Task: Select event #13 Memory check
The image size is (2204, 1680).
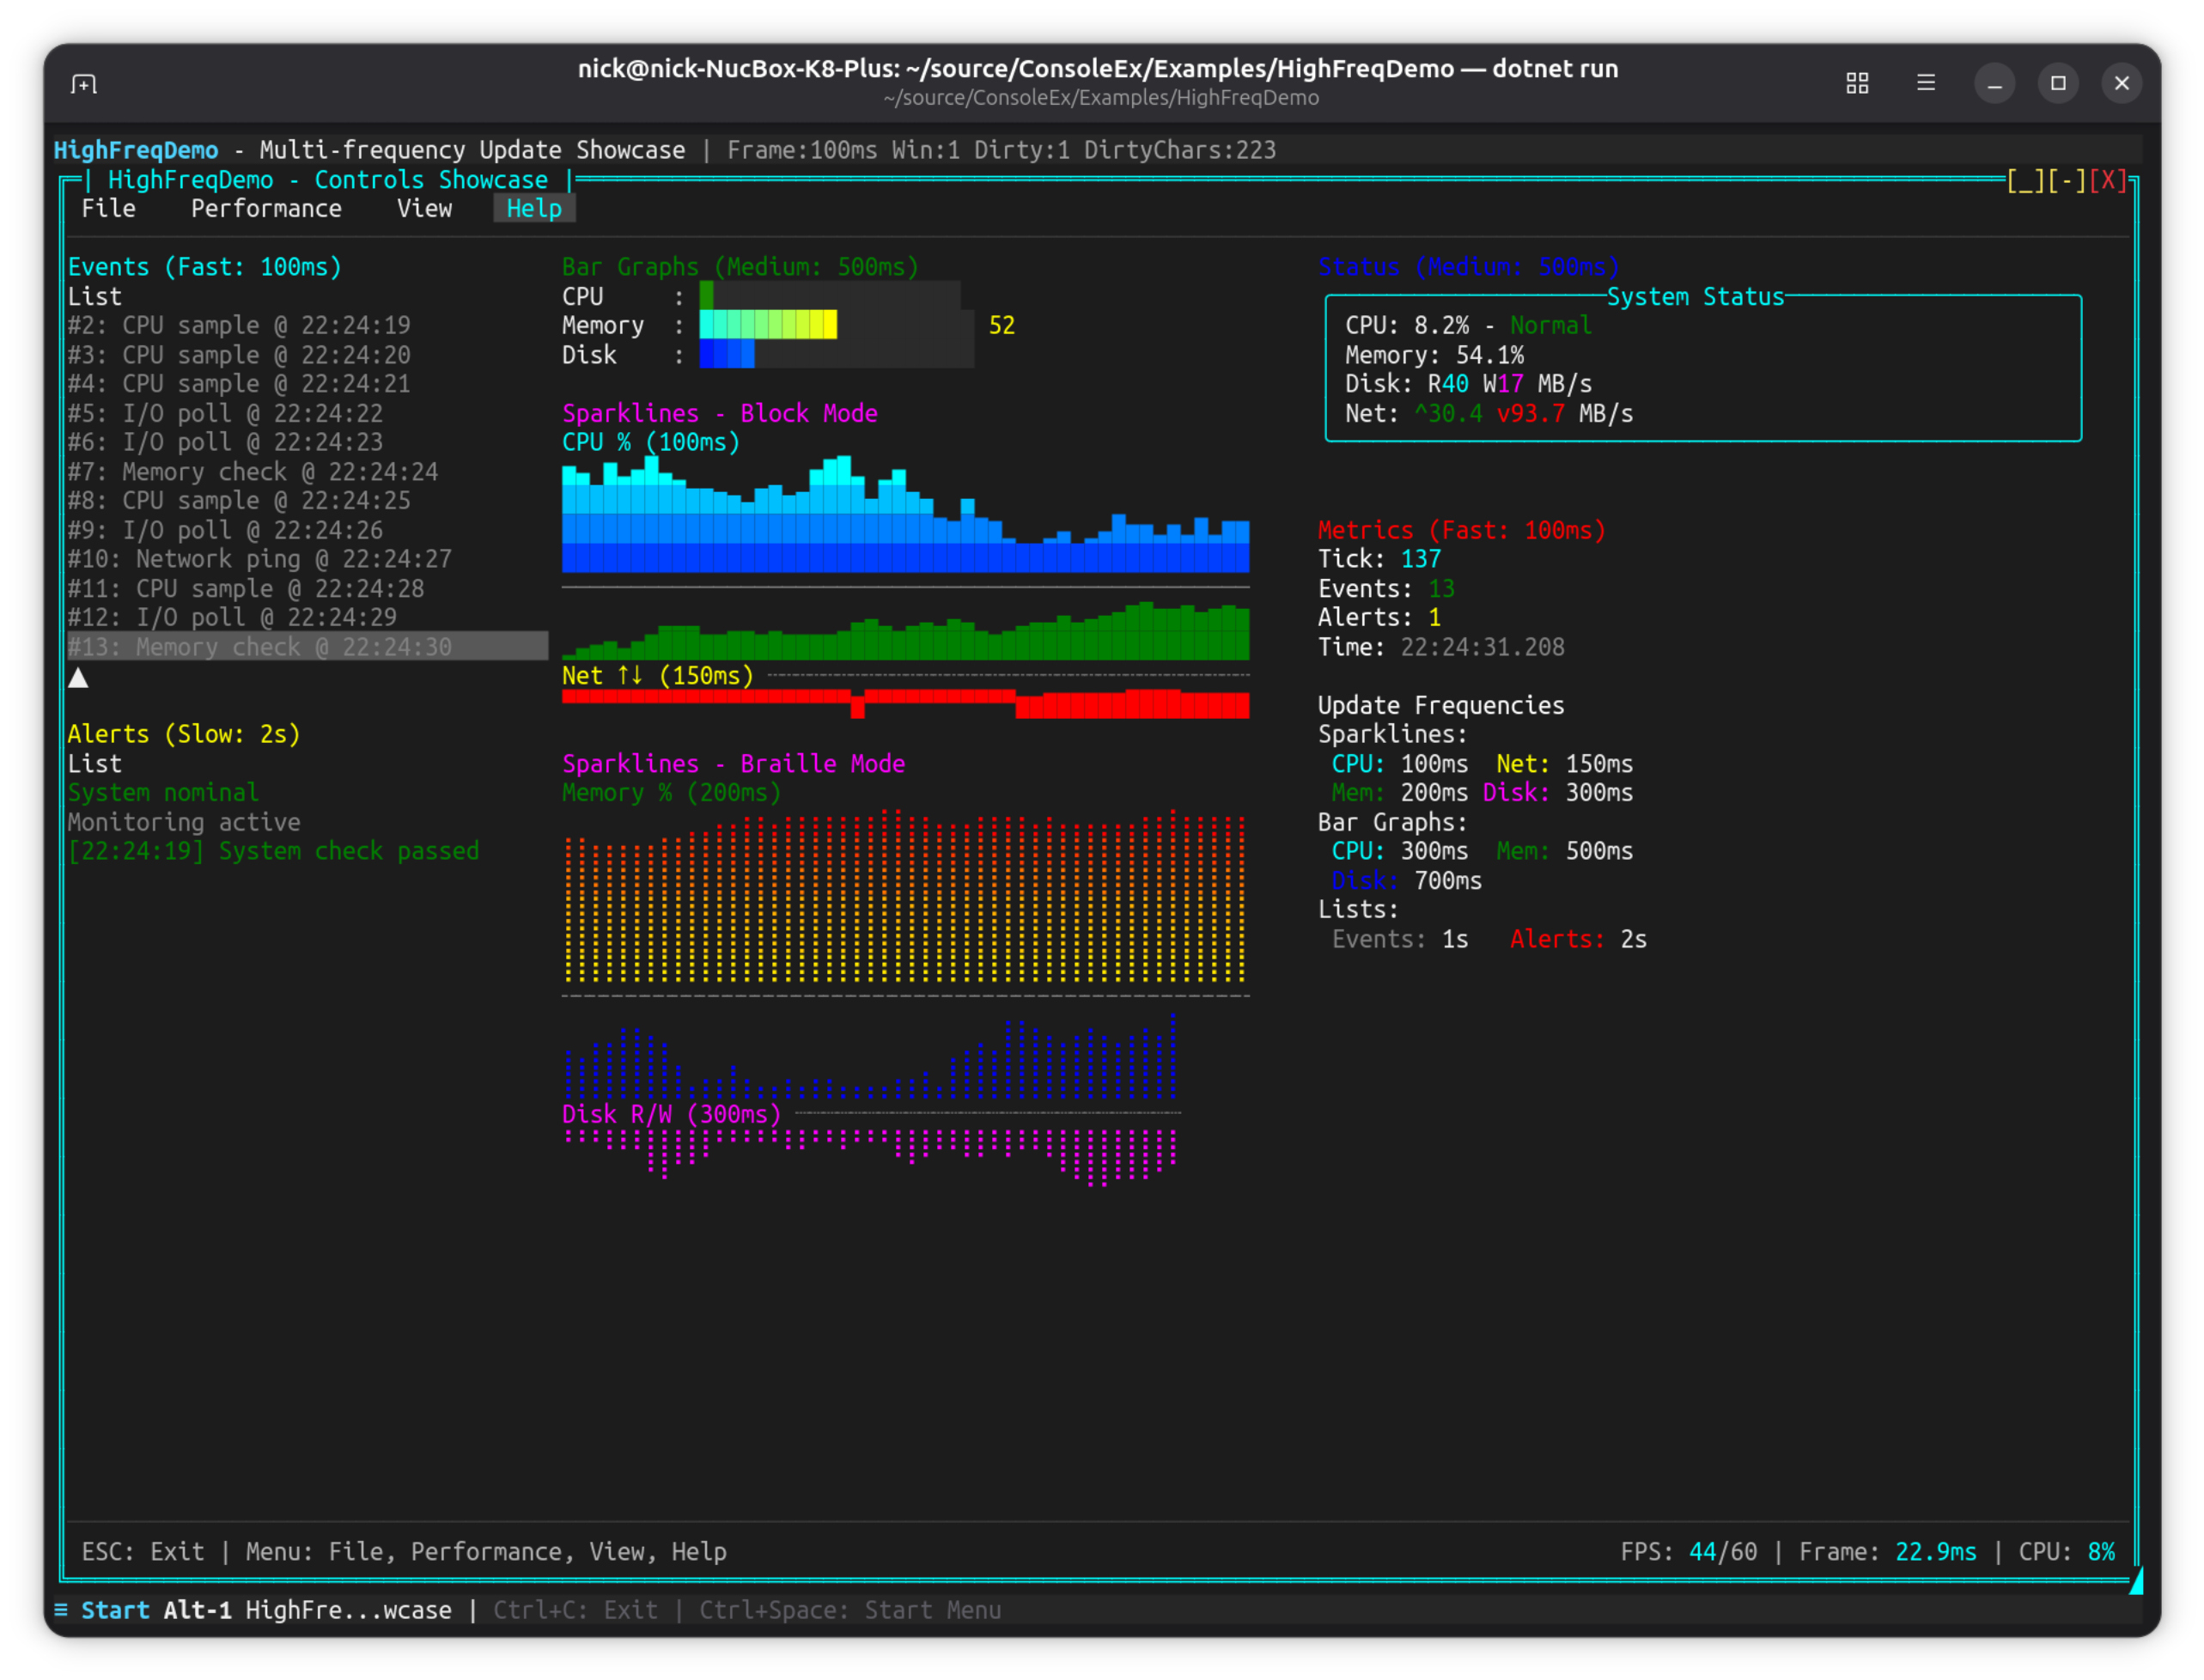Action: coord(260,647)
